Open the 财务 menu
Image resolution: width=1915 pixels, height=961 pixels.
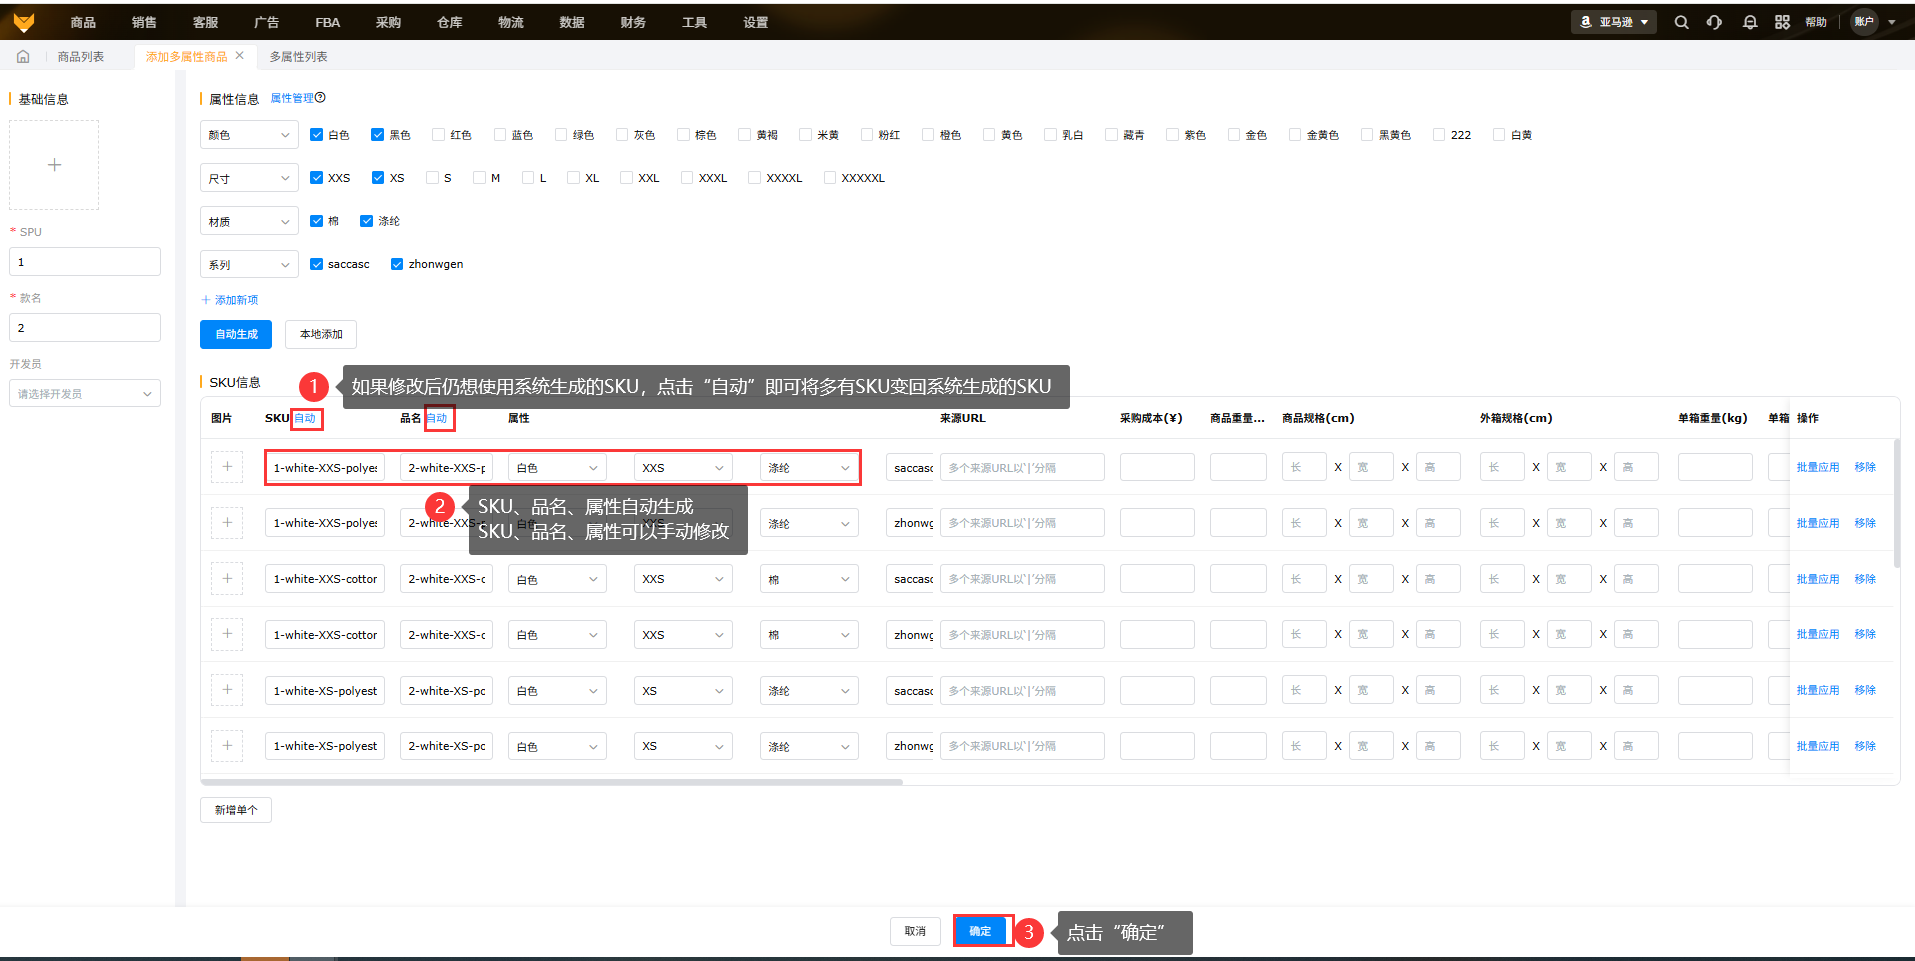[x=633, y=22]
